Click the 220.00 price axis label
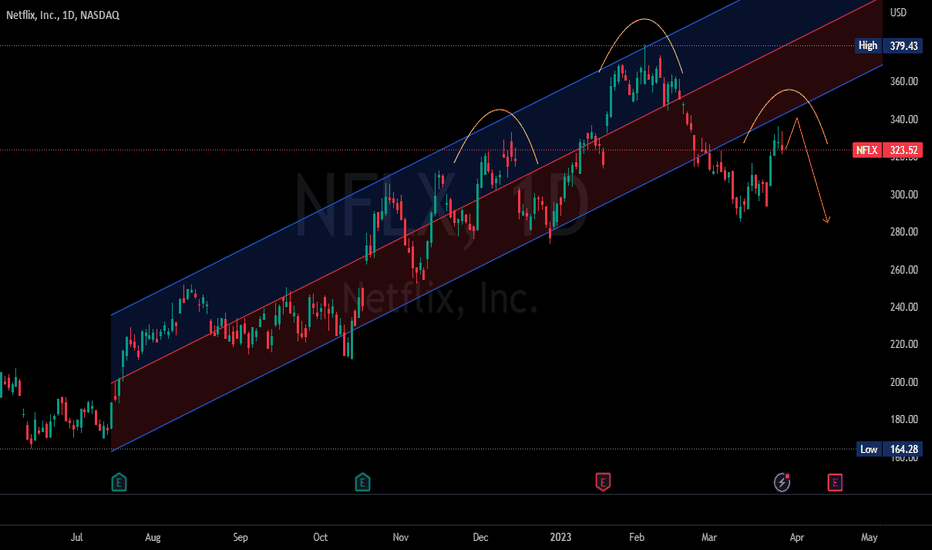 904,344
